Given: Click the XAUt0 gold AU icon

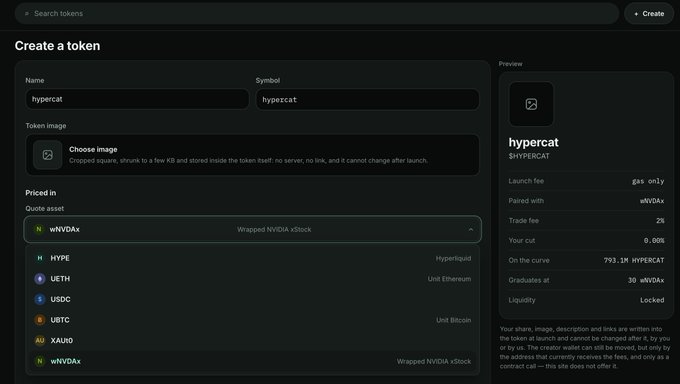Looking at the screenshot, I should coord(39,341).
